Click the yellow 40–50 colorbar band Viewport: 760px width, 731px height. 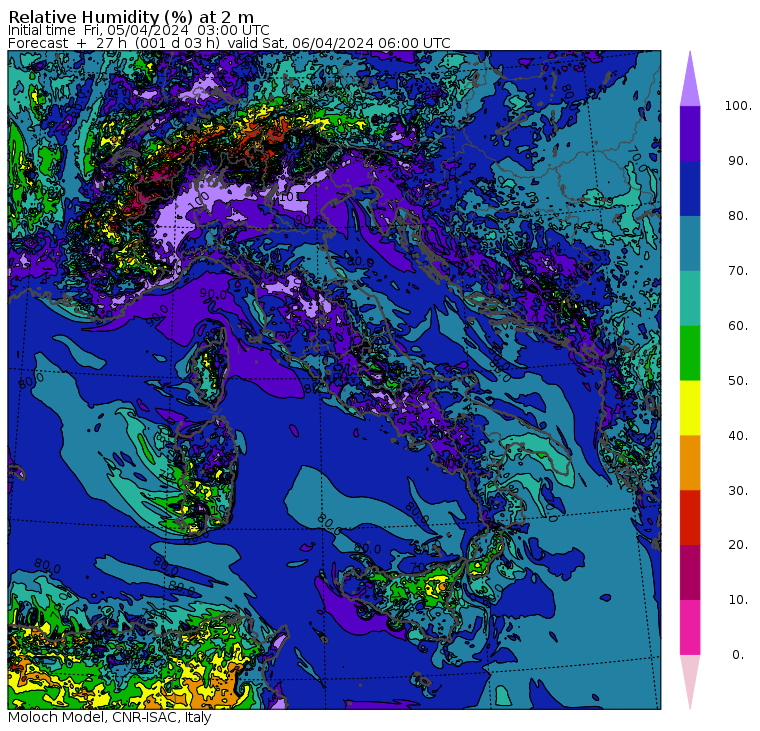pos(690,408)
